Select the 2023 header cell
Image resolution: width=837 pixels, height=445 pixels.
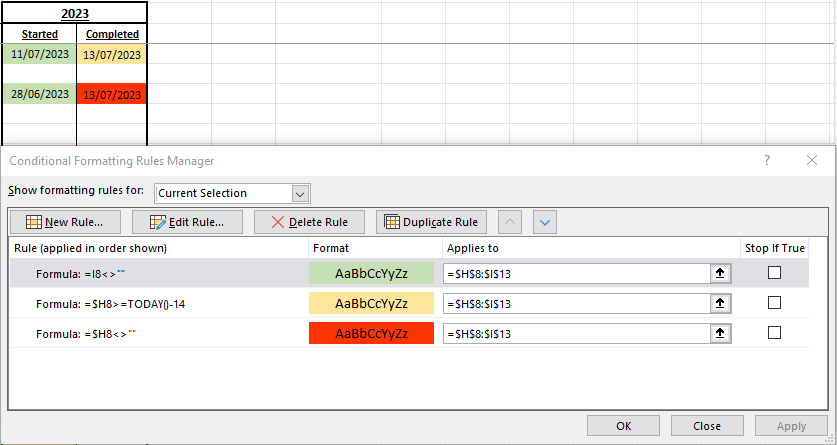tap(75, 13)
